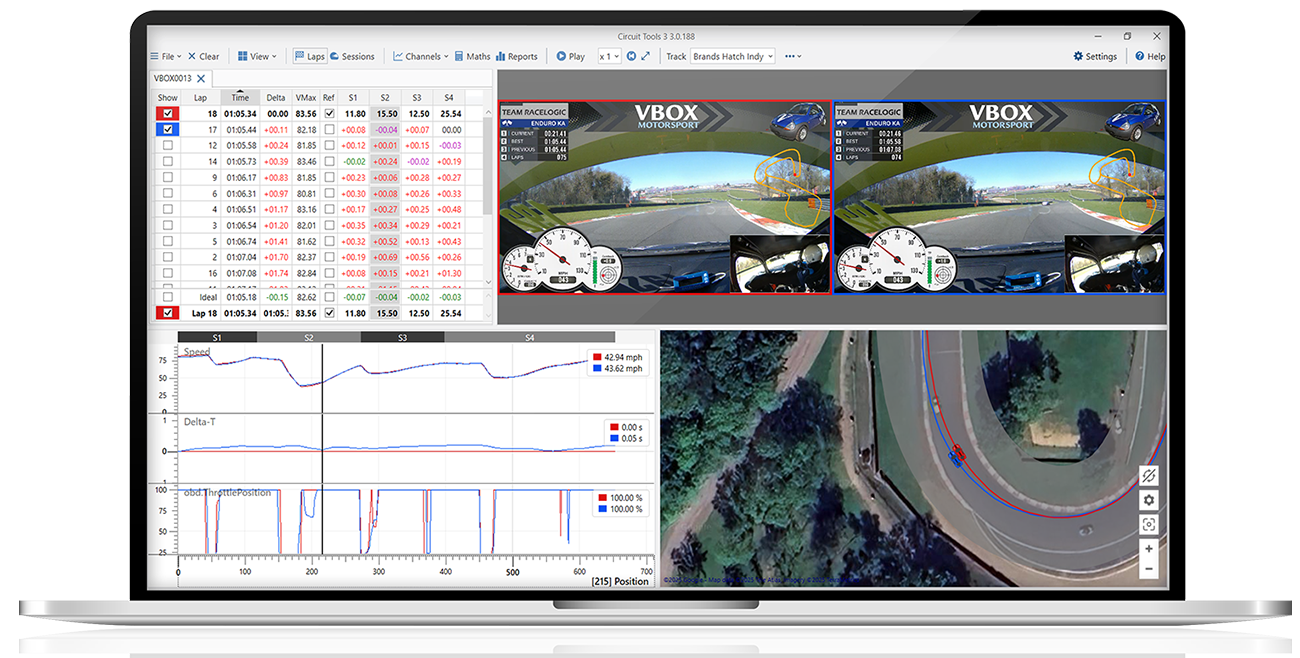Enable Show for the Ideal lap row

[167, 297]
